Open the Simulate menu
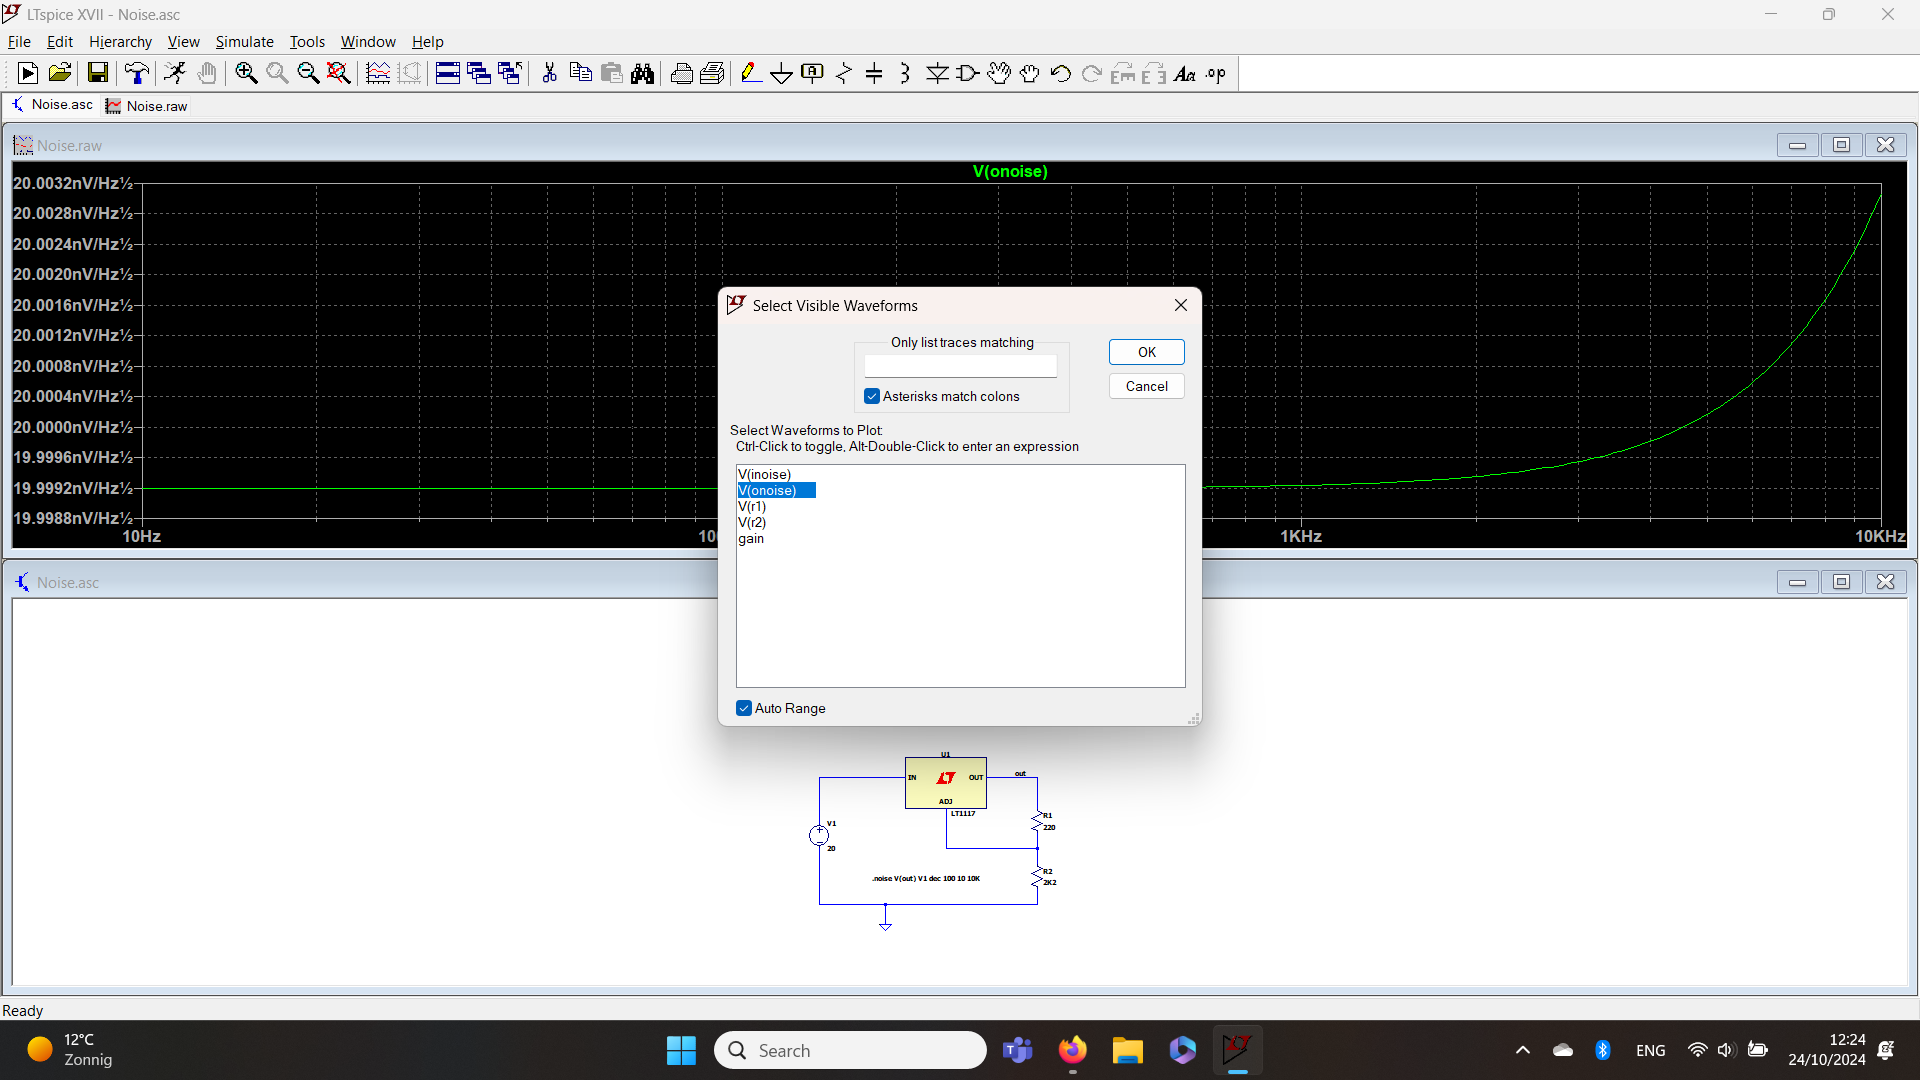This screenshot has height=1080, width=1920. (244, 41)
